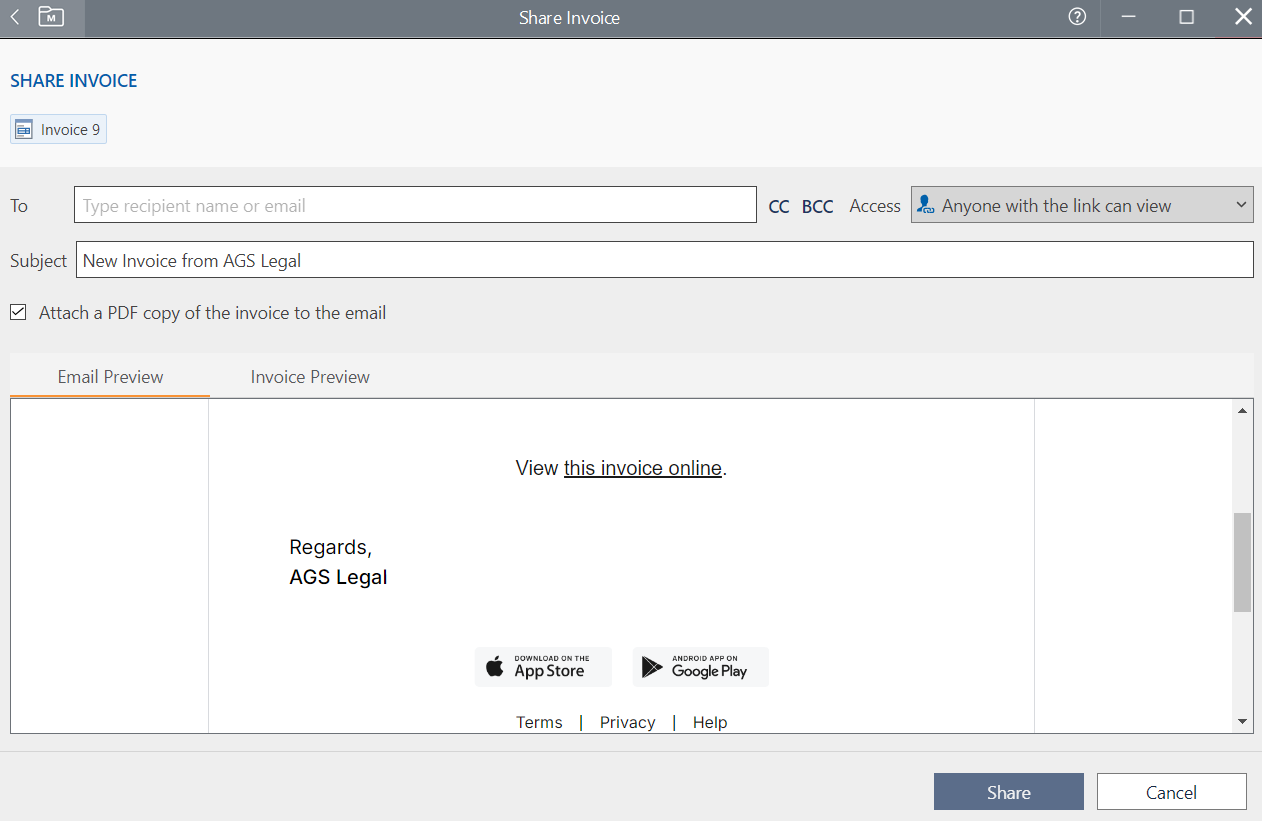Uncheck Attach a PDF copy checkbox
The width and height of the screenshot is (1262, 821).
click(18, 313)
